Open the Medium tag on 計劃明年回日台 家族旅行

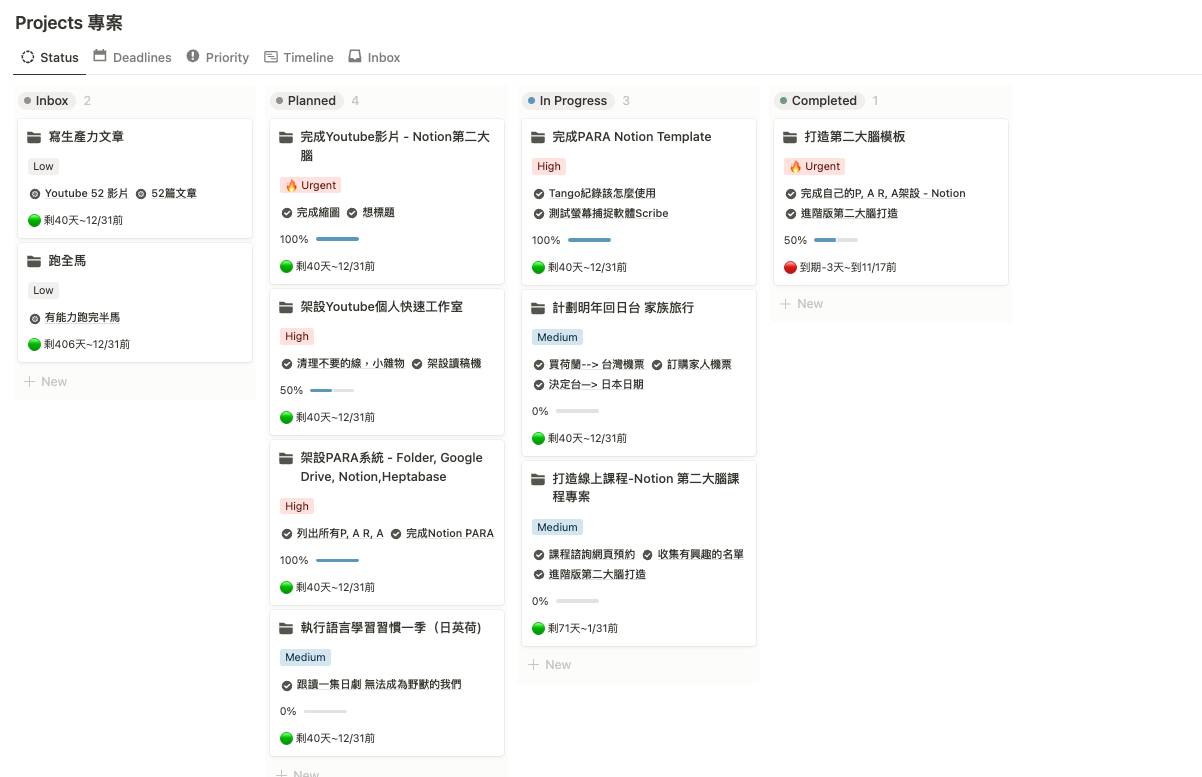tap(557, 337)
